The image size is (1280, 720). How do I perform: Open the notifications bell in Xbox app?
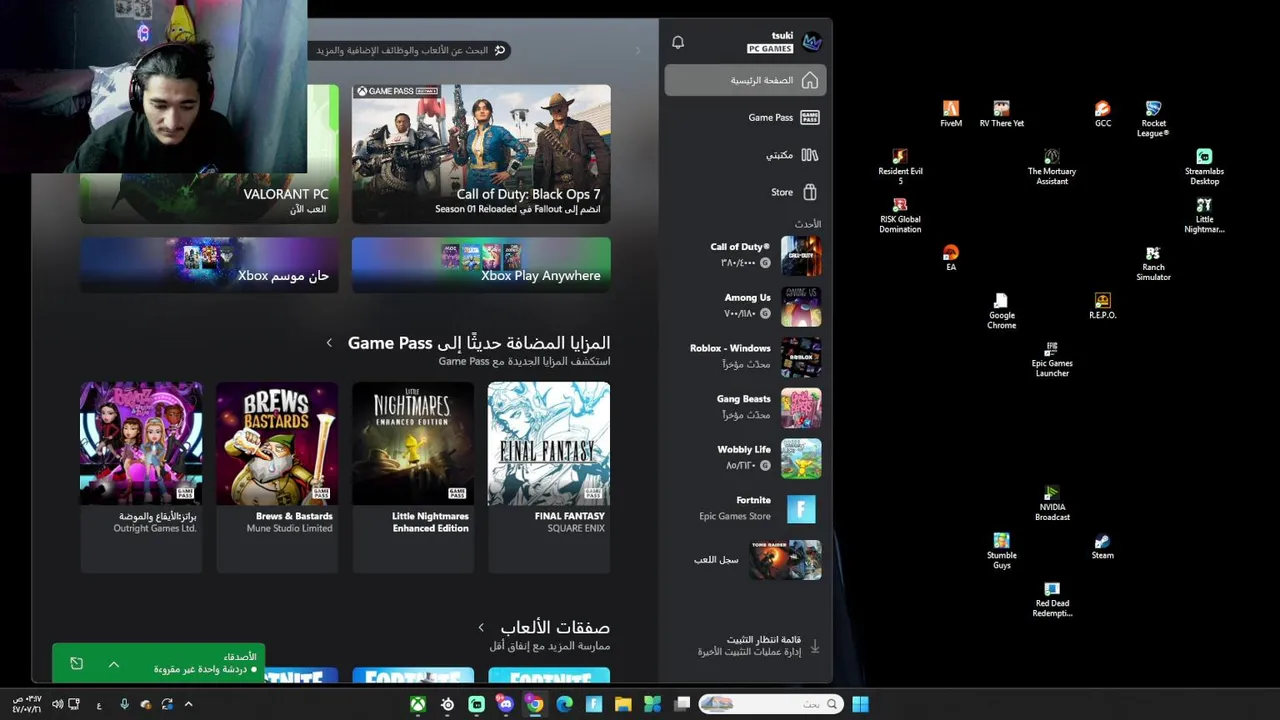tap(678, 42)
